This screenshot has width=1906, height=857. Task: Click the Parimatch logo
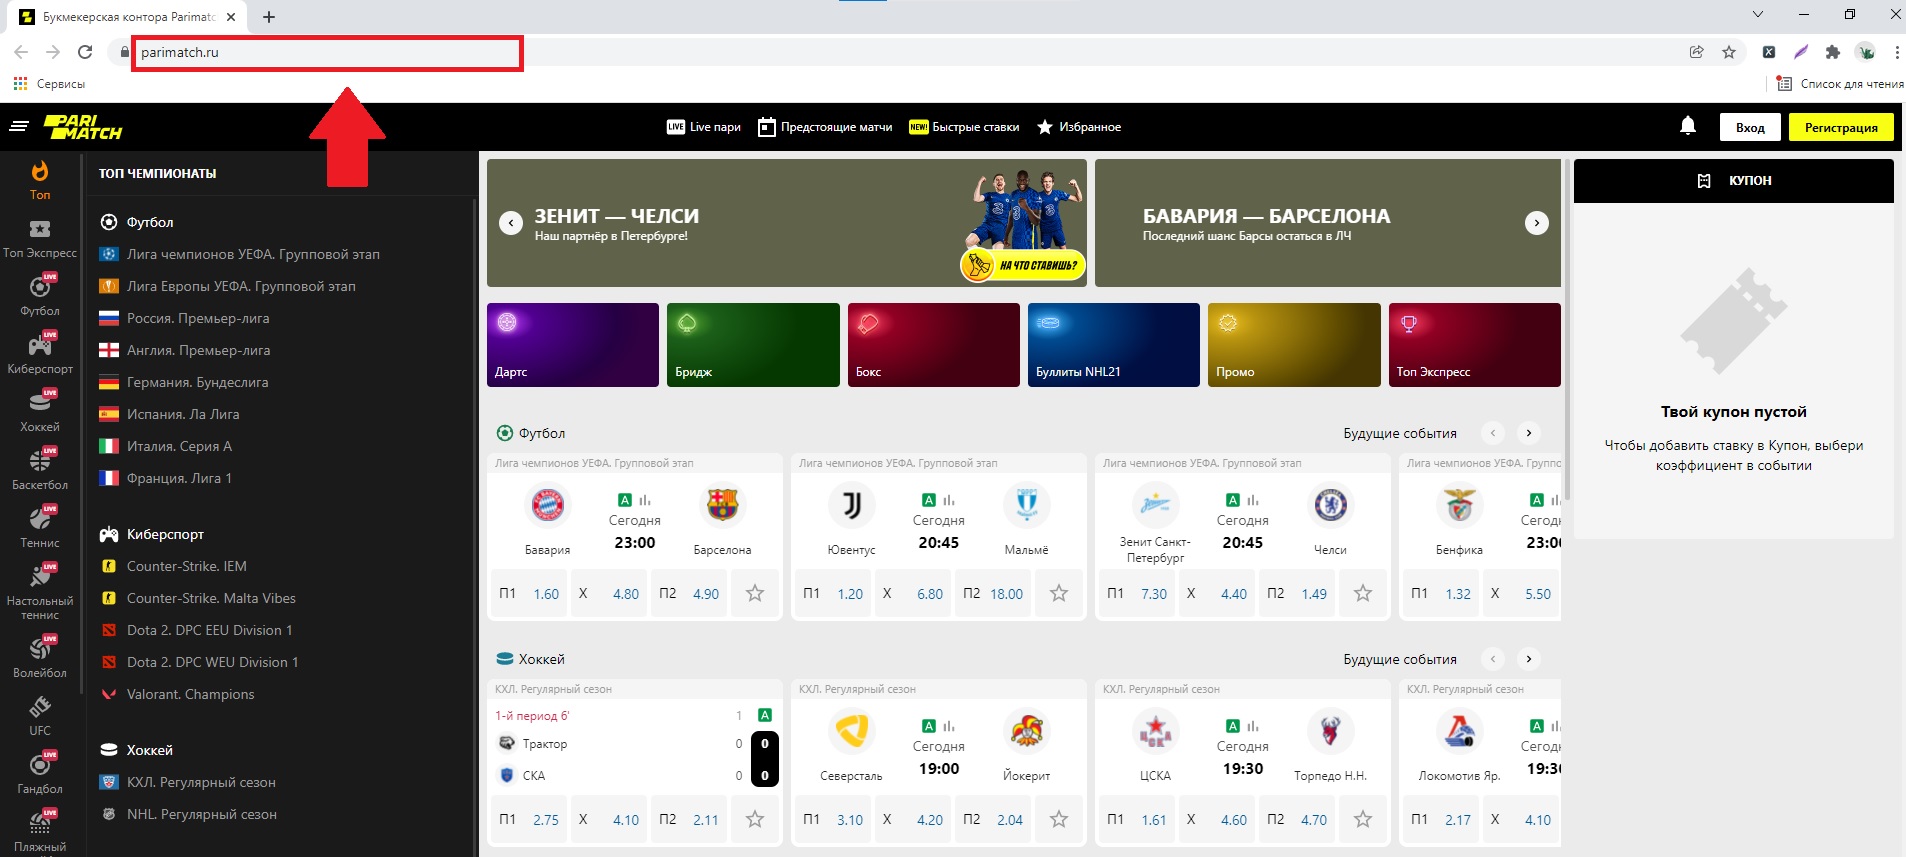coord(83,127)
